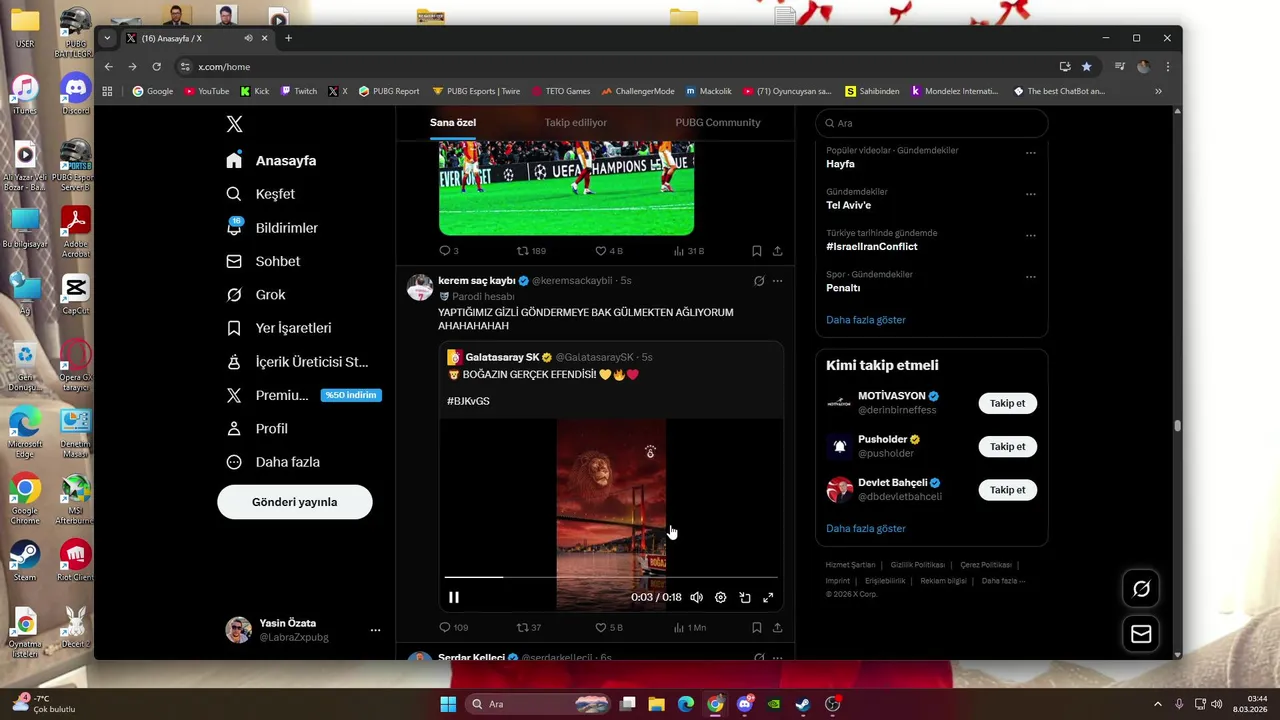Click the X logo in sidebar
This screenshot has width=1280, height=720.
234,124
